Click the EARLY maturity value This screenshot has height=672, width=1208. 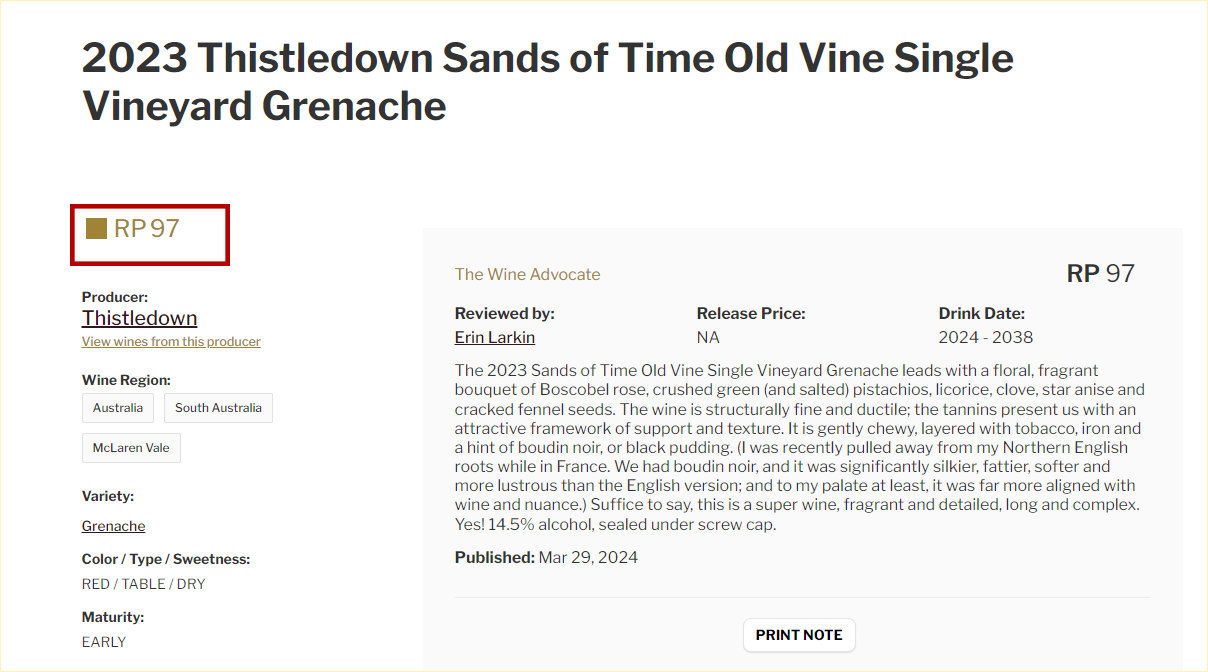pos(104,642)
